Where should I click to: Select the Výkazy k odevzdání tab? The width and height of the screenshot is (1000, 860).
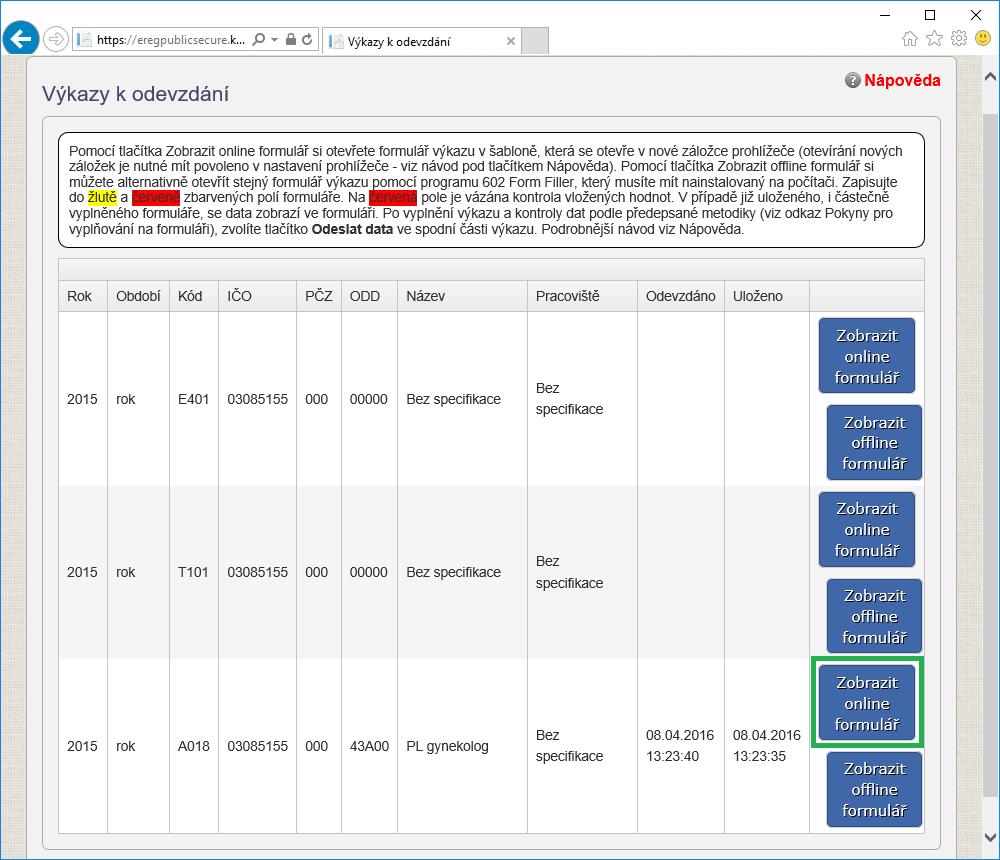[x=422, y=41]
